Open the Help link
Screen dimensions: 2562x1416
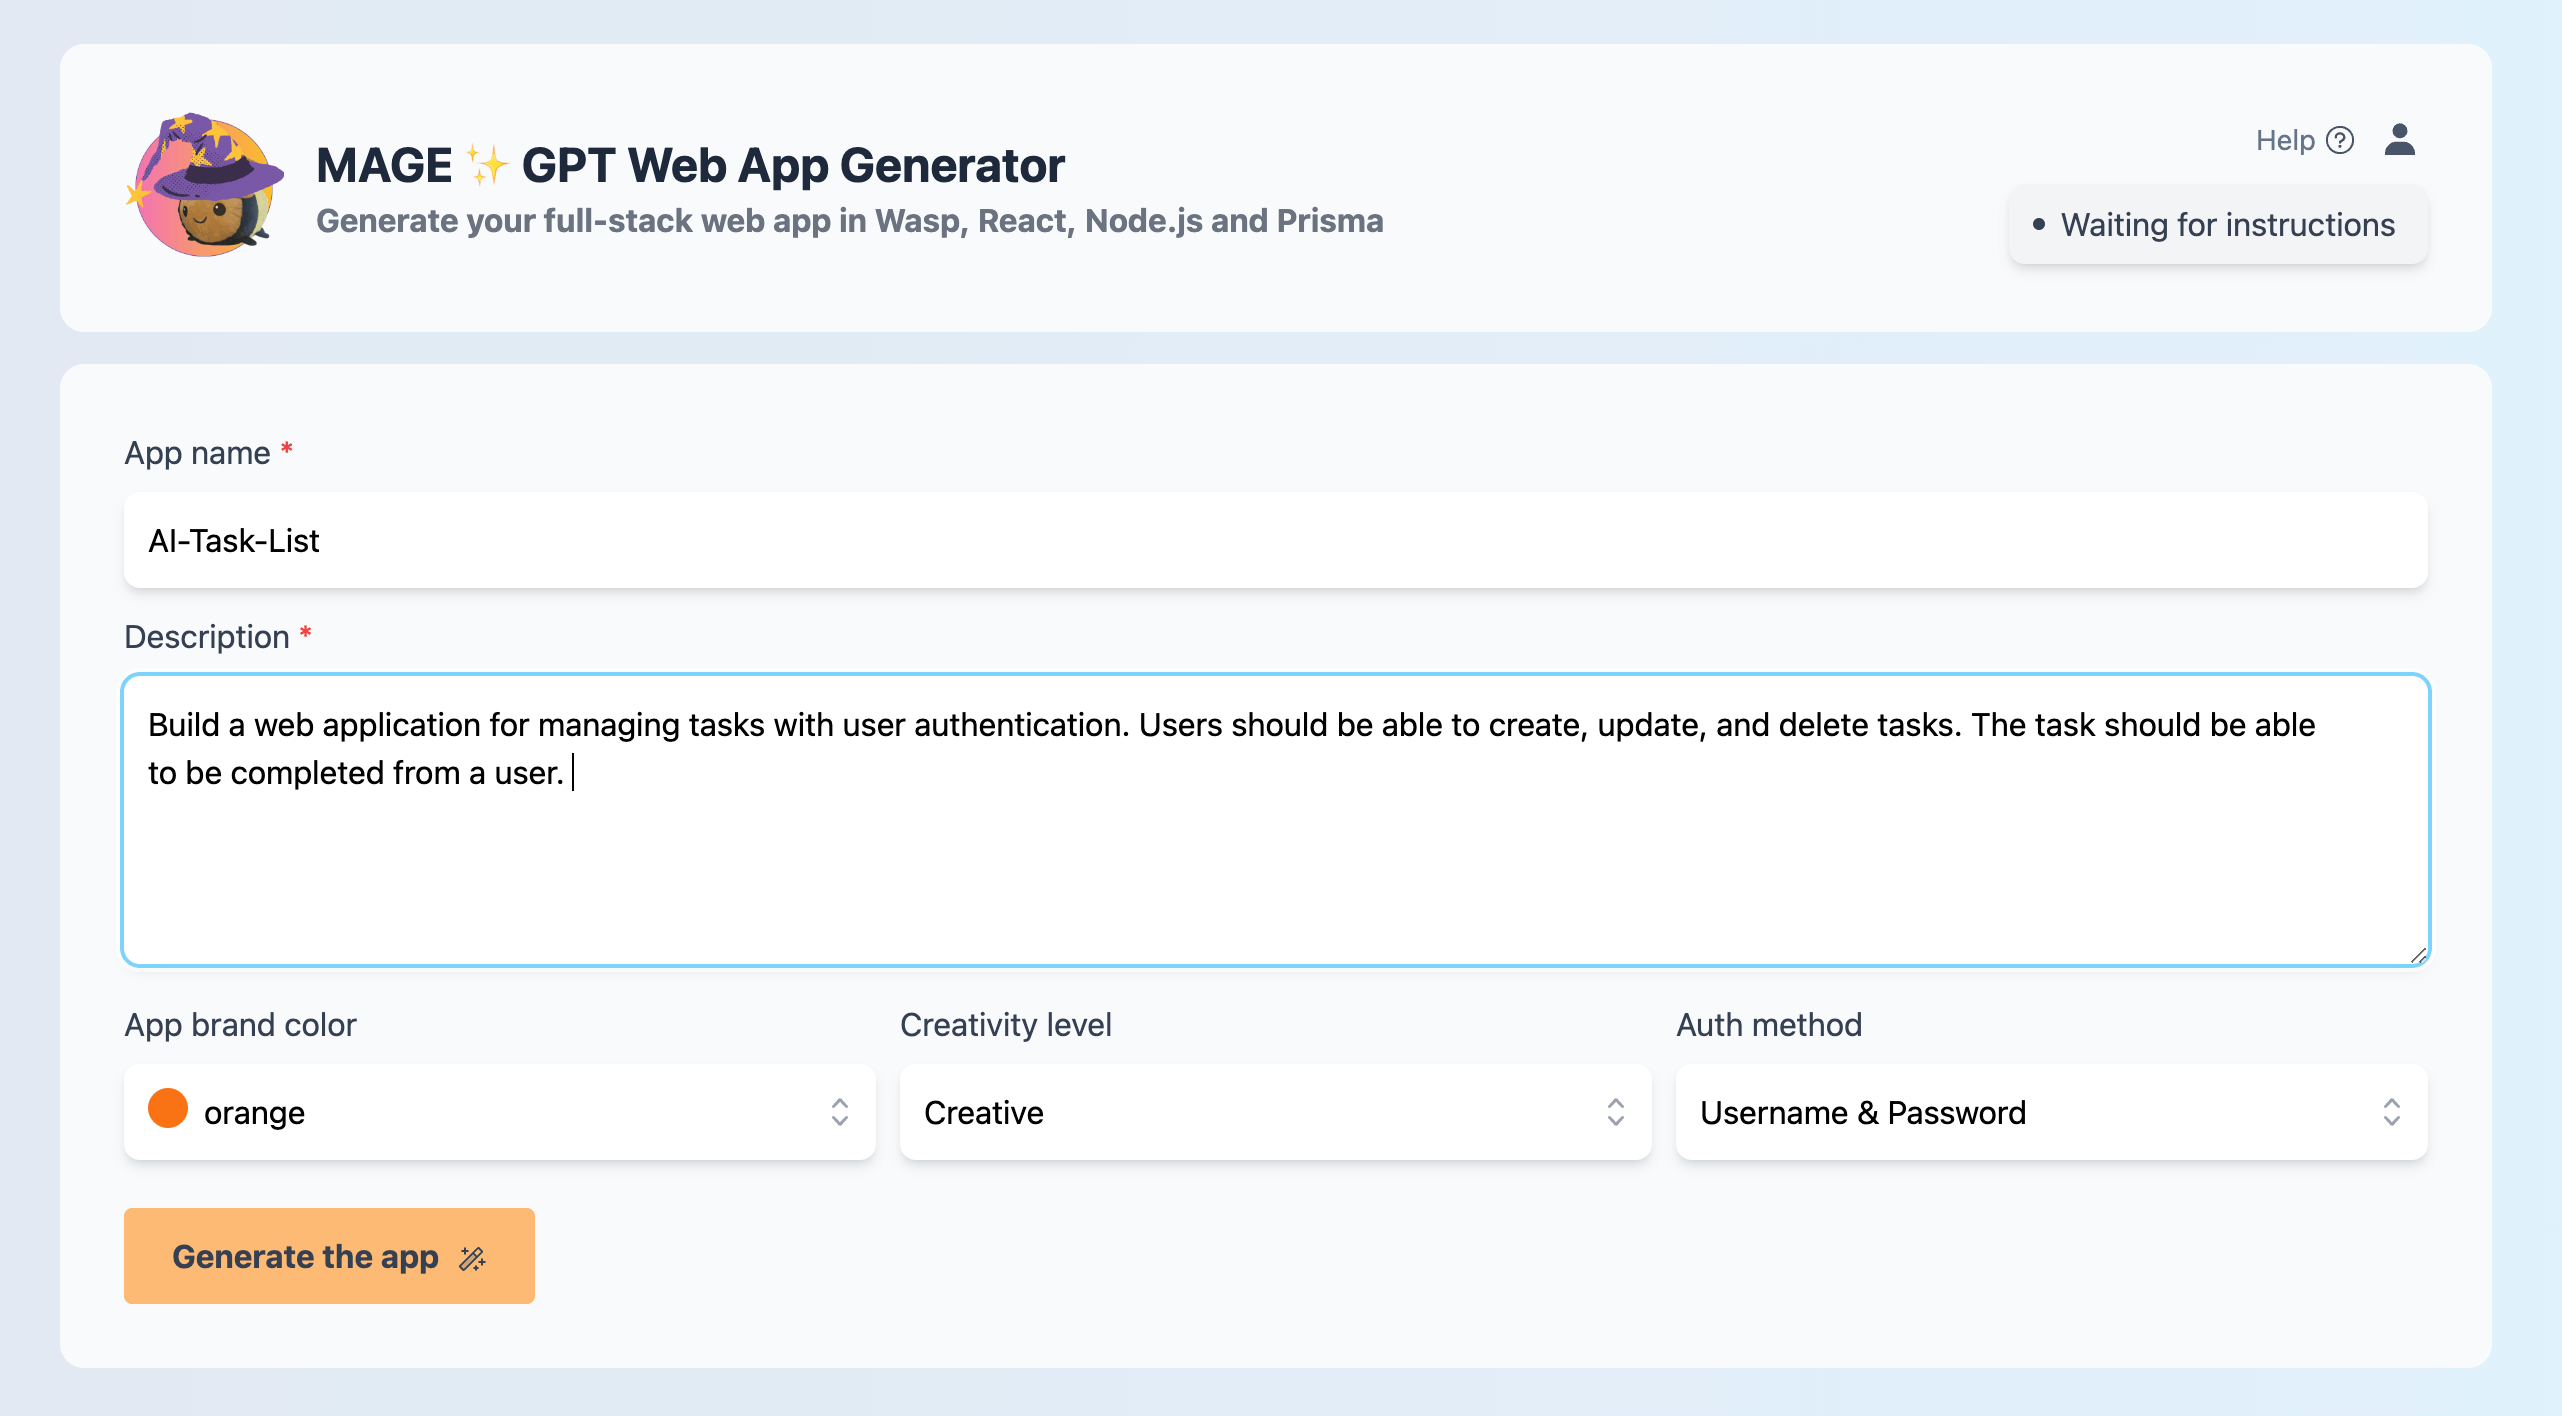point(2285,140)
